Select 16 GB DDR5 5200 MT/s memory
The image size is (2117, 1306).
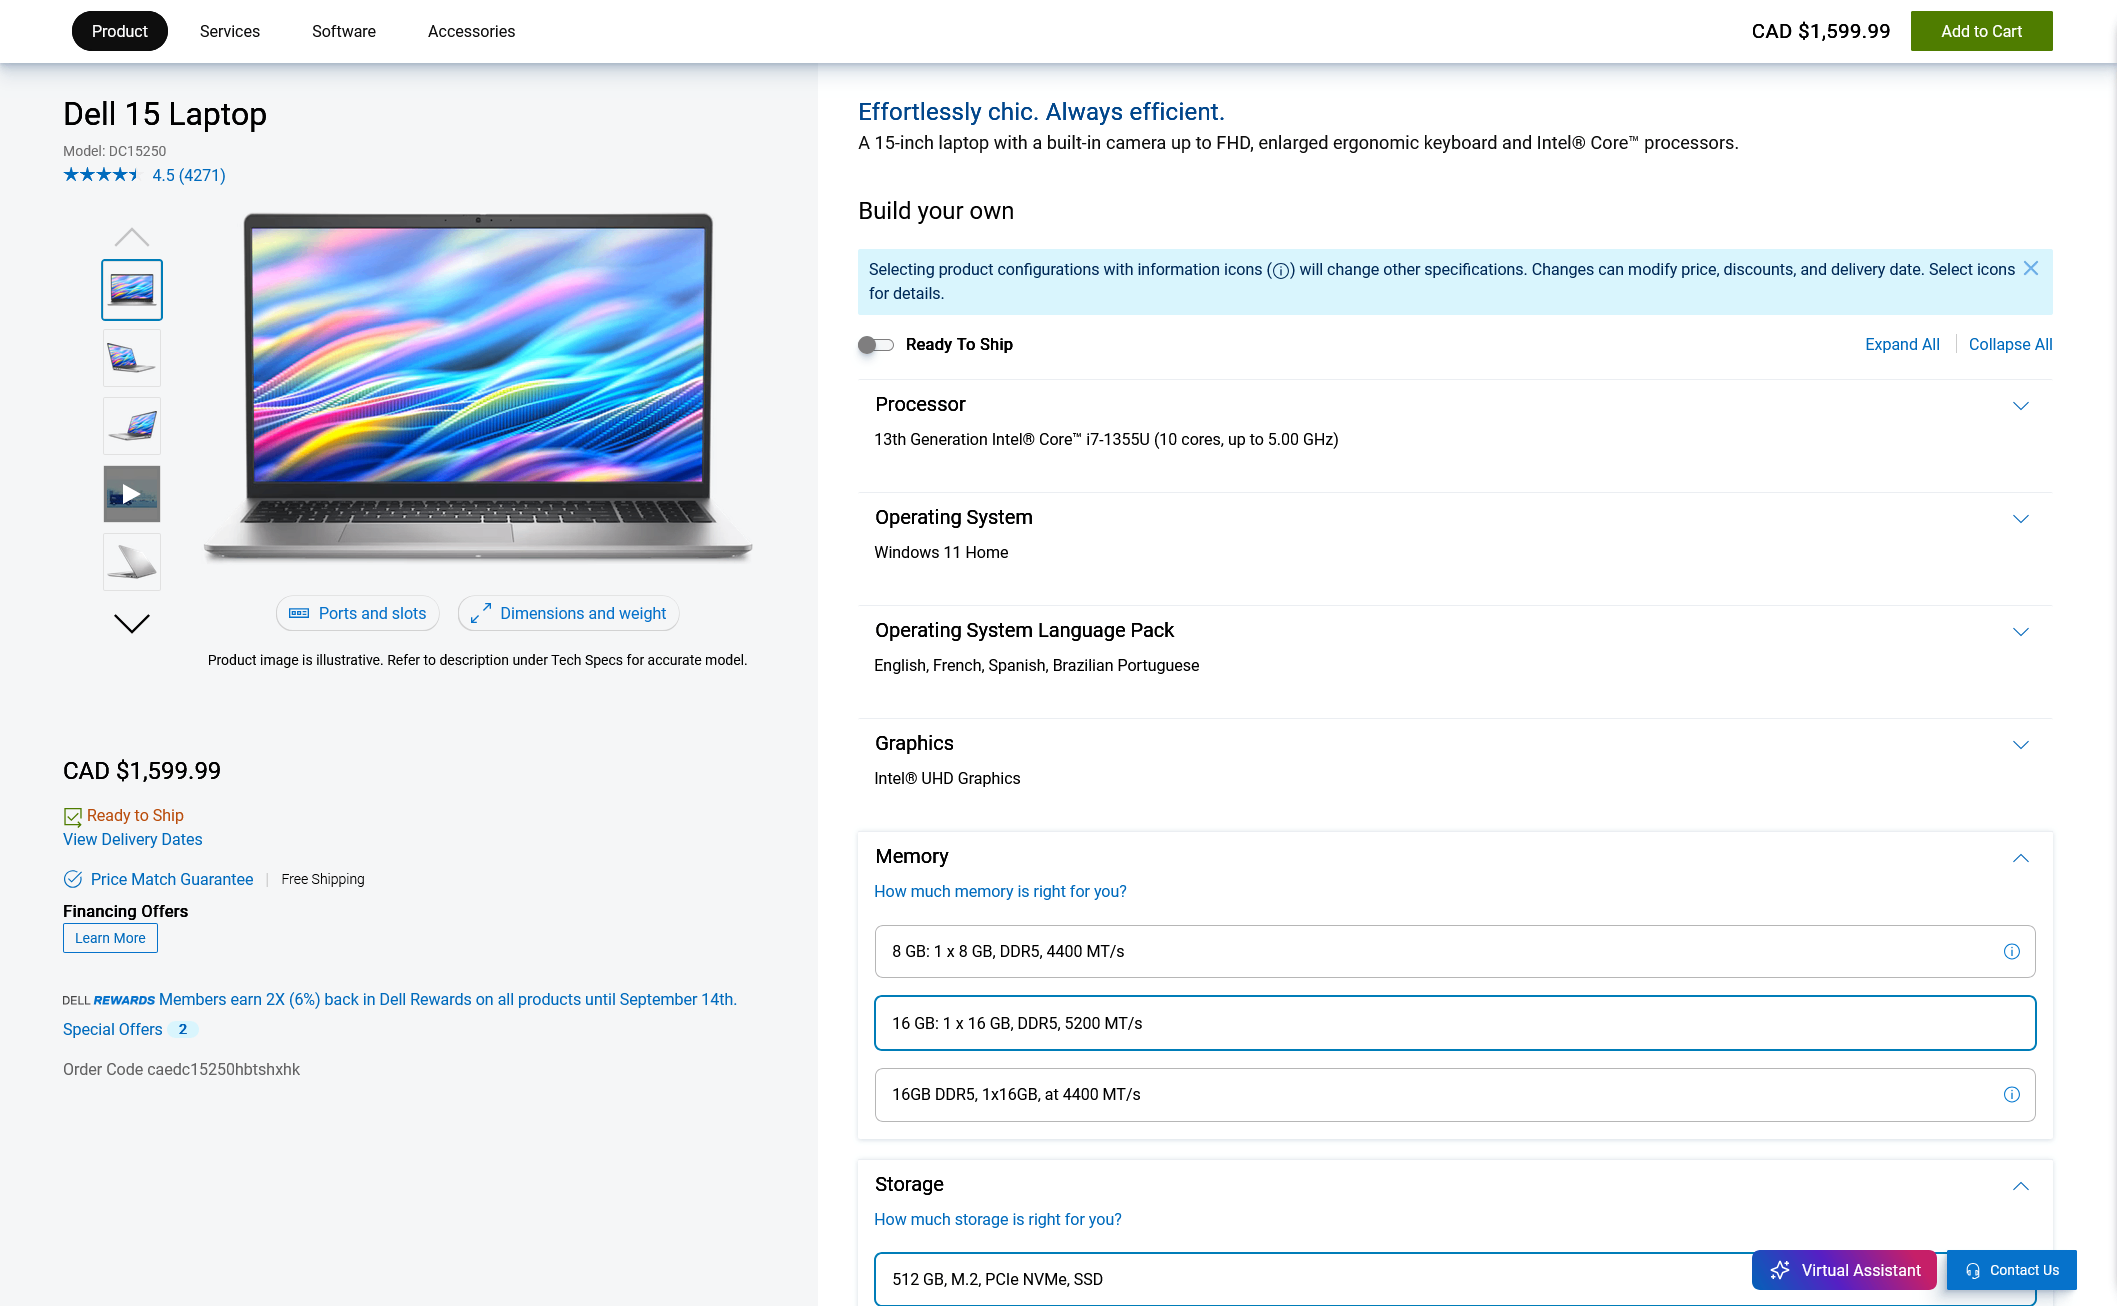(x=1455, y=1023)
